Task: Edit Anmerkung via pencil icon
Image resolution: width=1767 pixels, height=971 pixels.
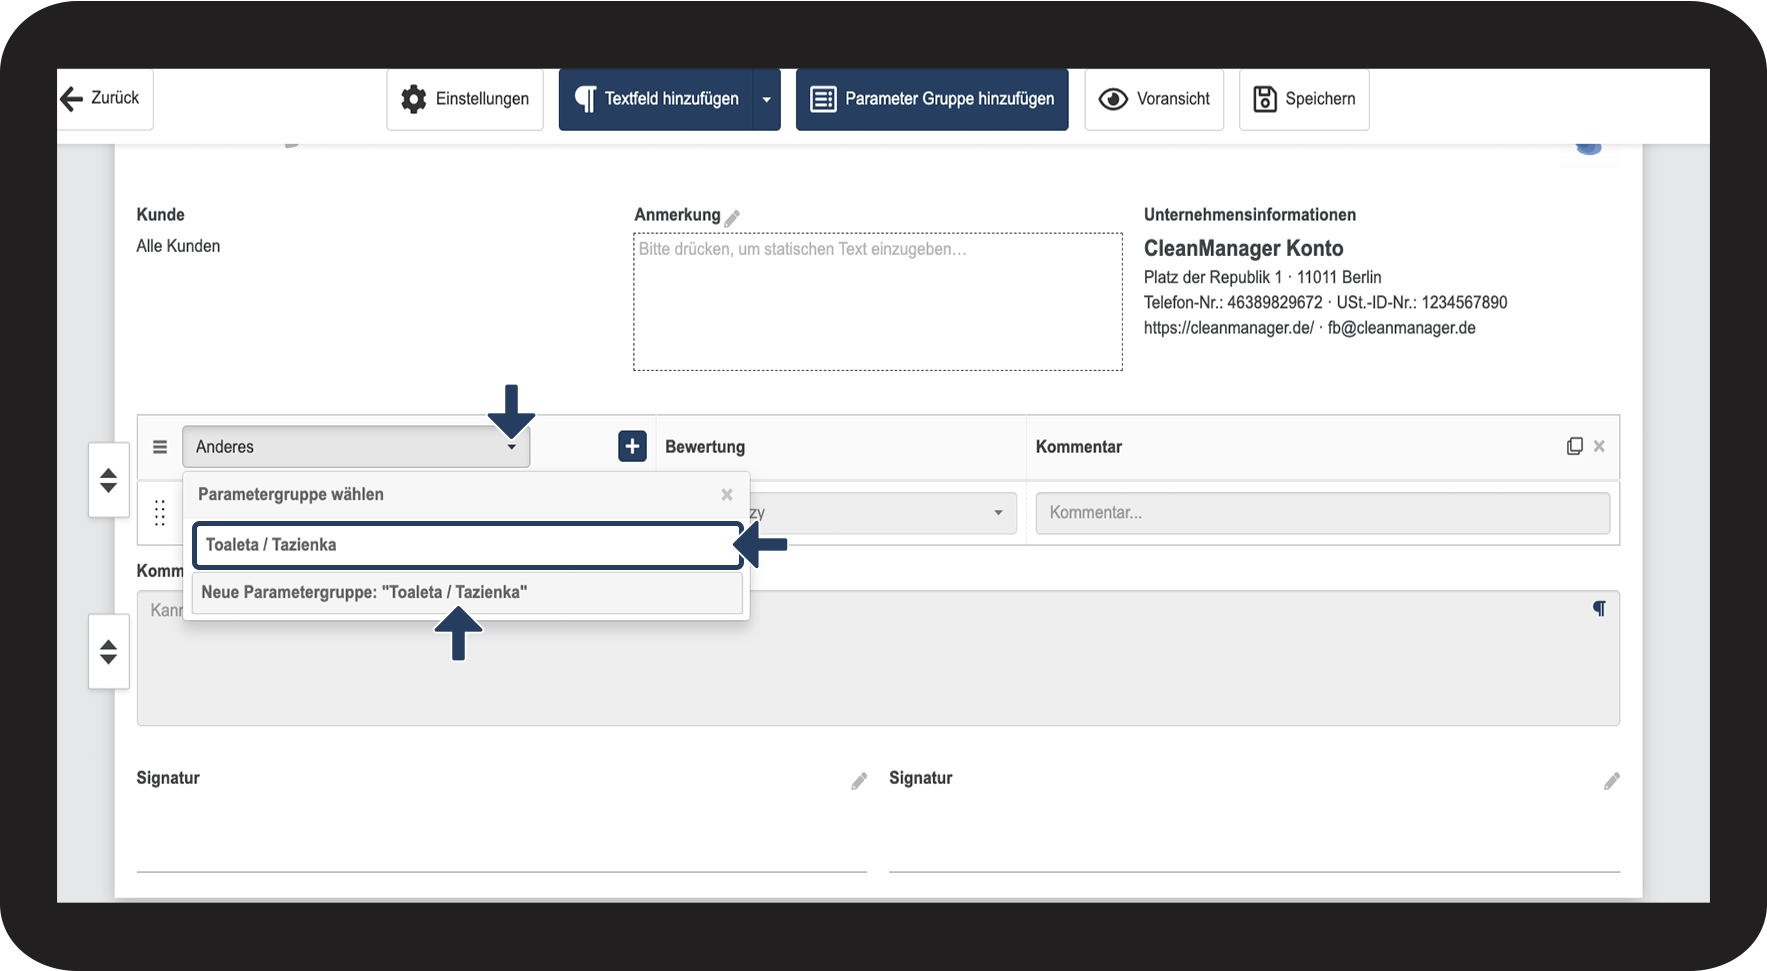Action: pos(732,217)
